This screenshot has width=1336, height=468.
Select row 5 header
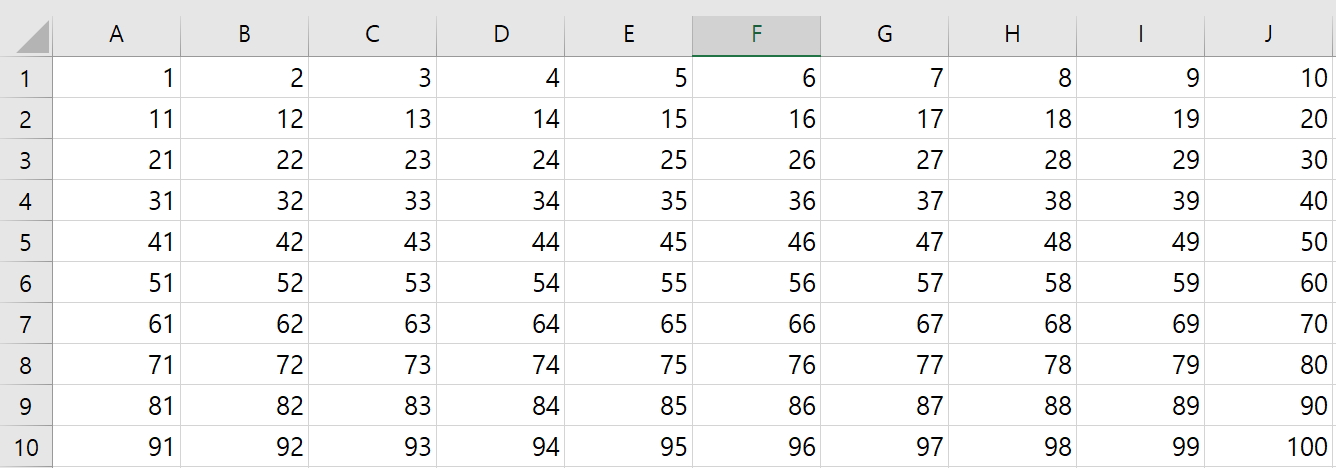click(26, 242)
